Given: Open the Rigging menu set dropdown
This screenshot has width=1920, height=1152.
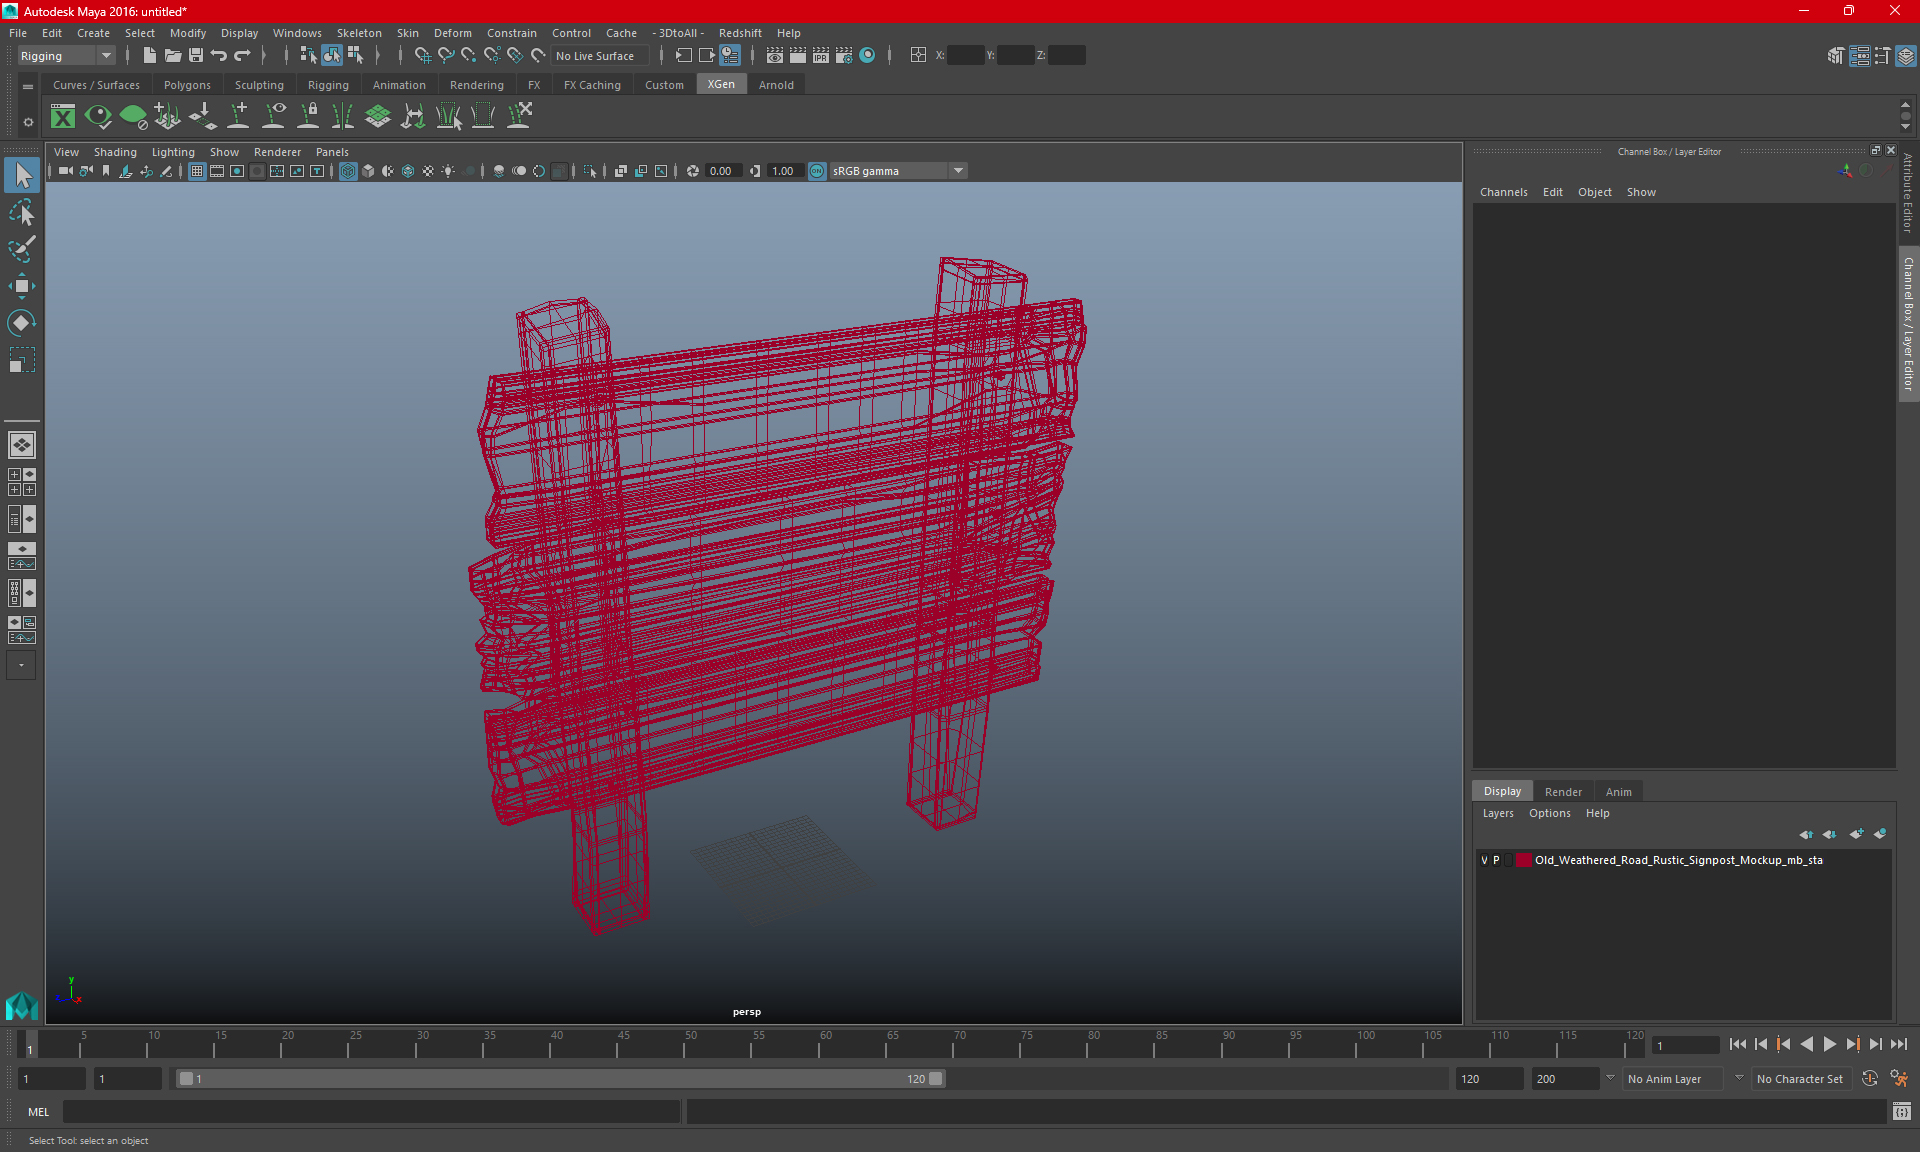Looking at the screenshot, I should (x=66, y=56).
